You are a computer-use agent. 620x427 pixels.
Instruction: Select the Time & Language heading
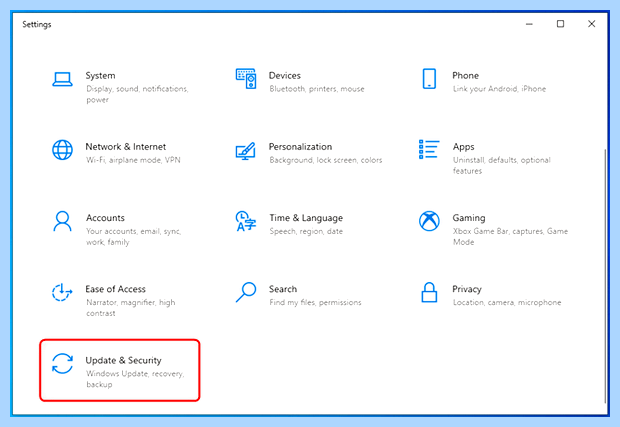pos(306,218)
